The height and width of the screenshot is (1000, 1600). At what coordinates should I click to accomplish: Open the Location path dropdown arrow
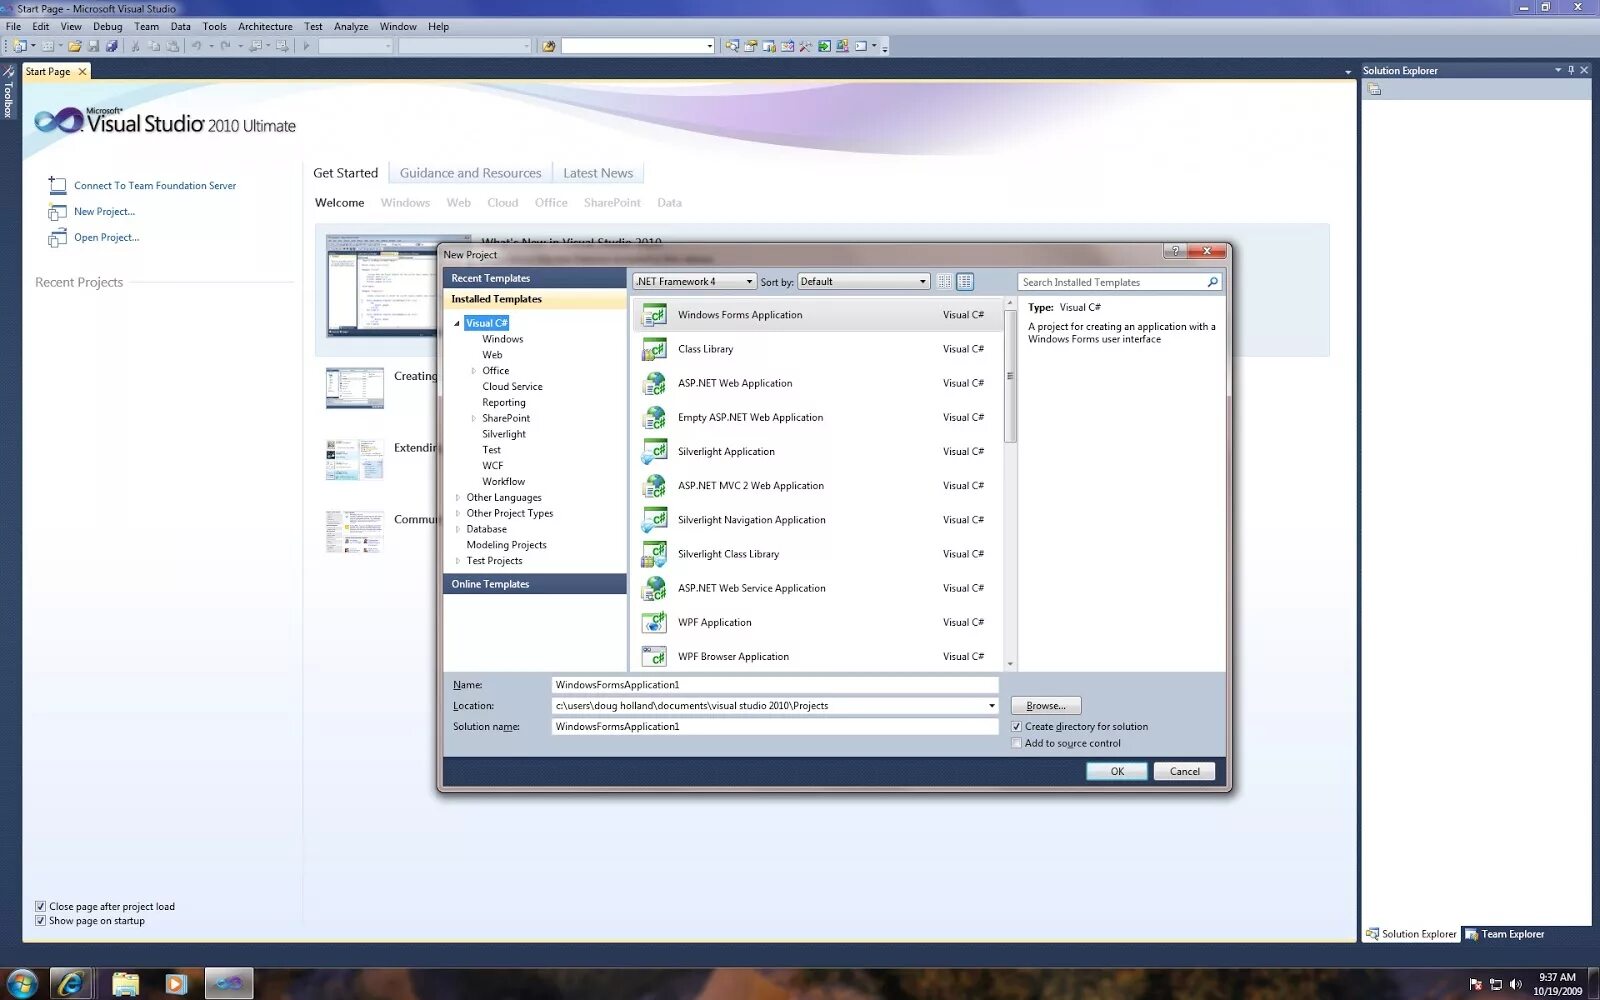(991, 706)
